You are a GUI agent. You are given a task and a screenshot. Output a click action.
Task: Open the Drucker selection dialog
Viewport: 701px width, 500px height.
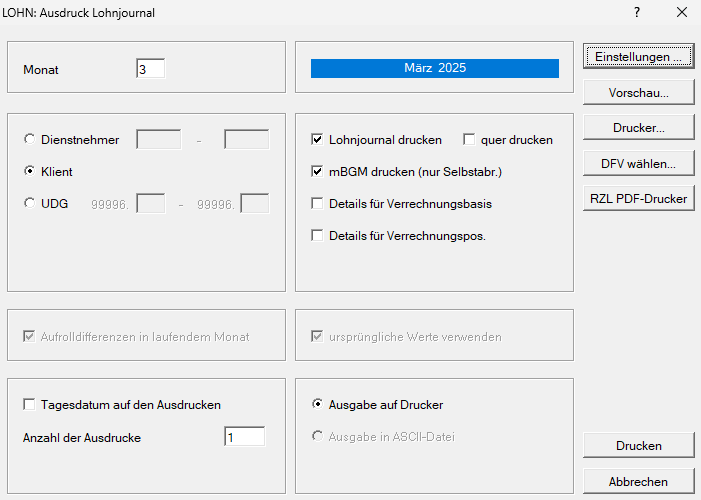pyautogui.click(x=638, y=128)
